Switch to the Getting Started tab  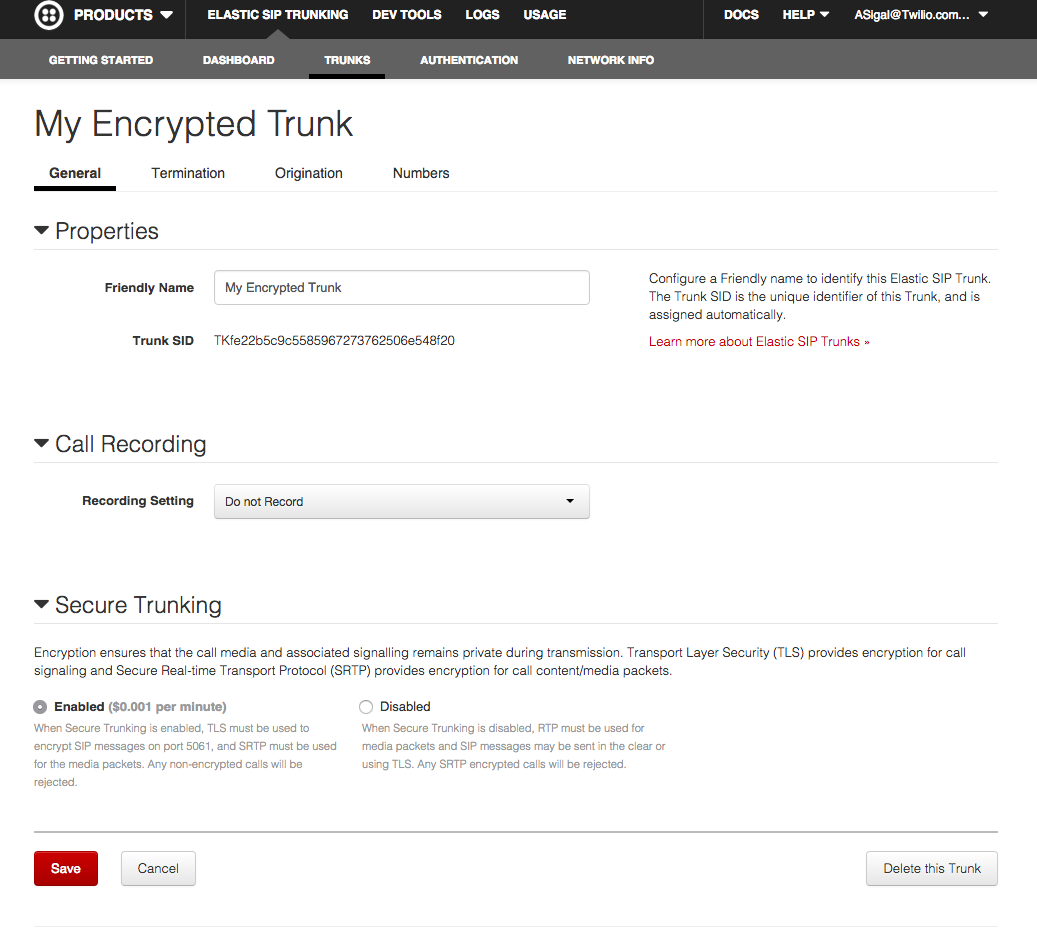coord(101,60)
